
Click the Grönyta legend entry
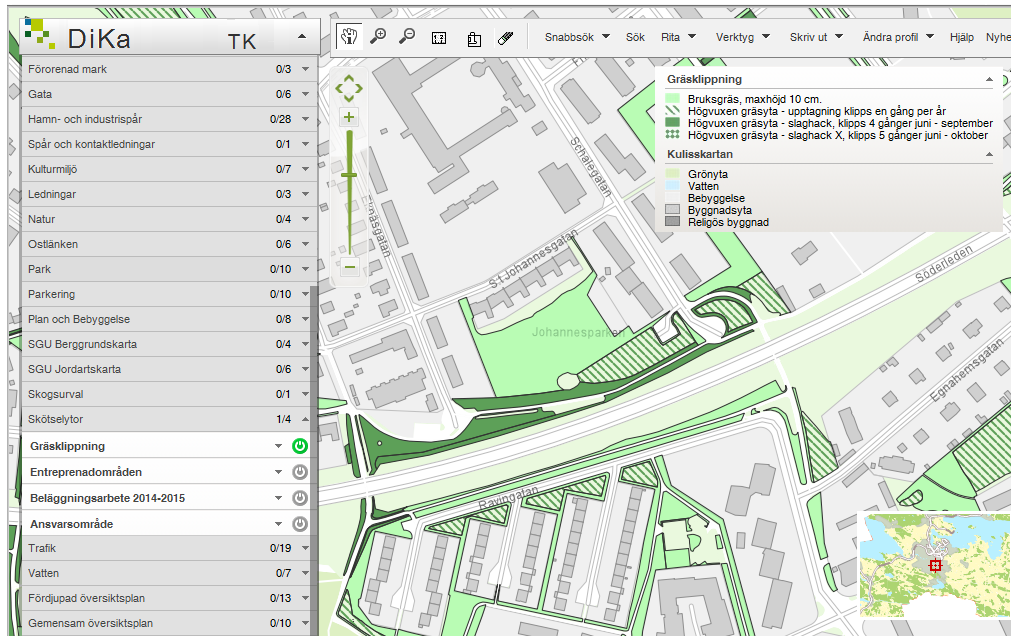pos(707,174)
